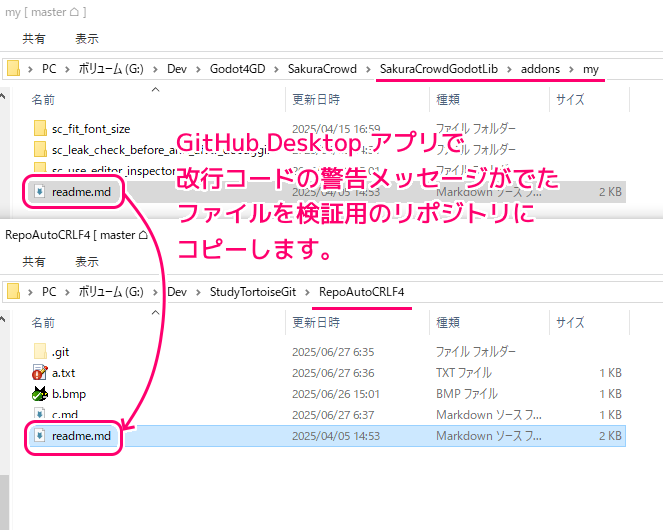Sort by 種類 column in top window
Viewport: 663px width, 530px height.
click(447, 100)
